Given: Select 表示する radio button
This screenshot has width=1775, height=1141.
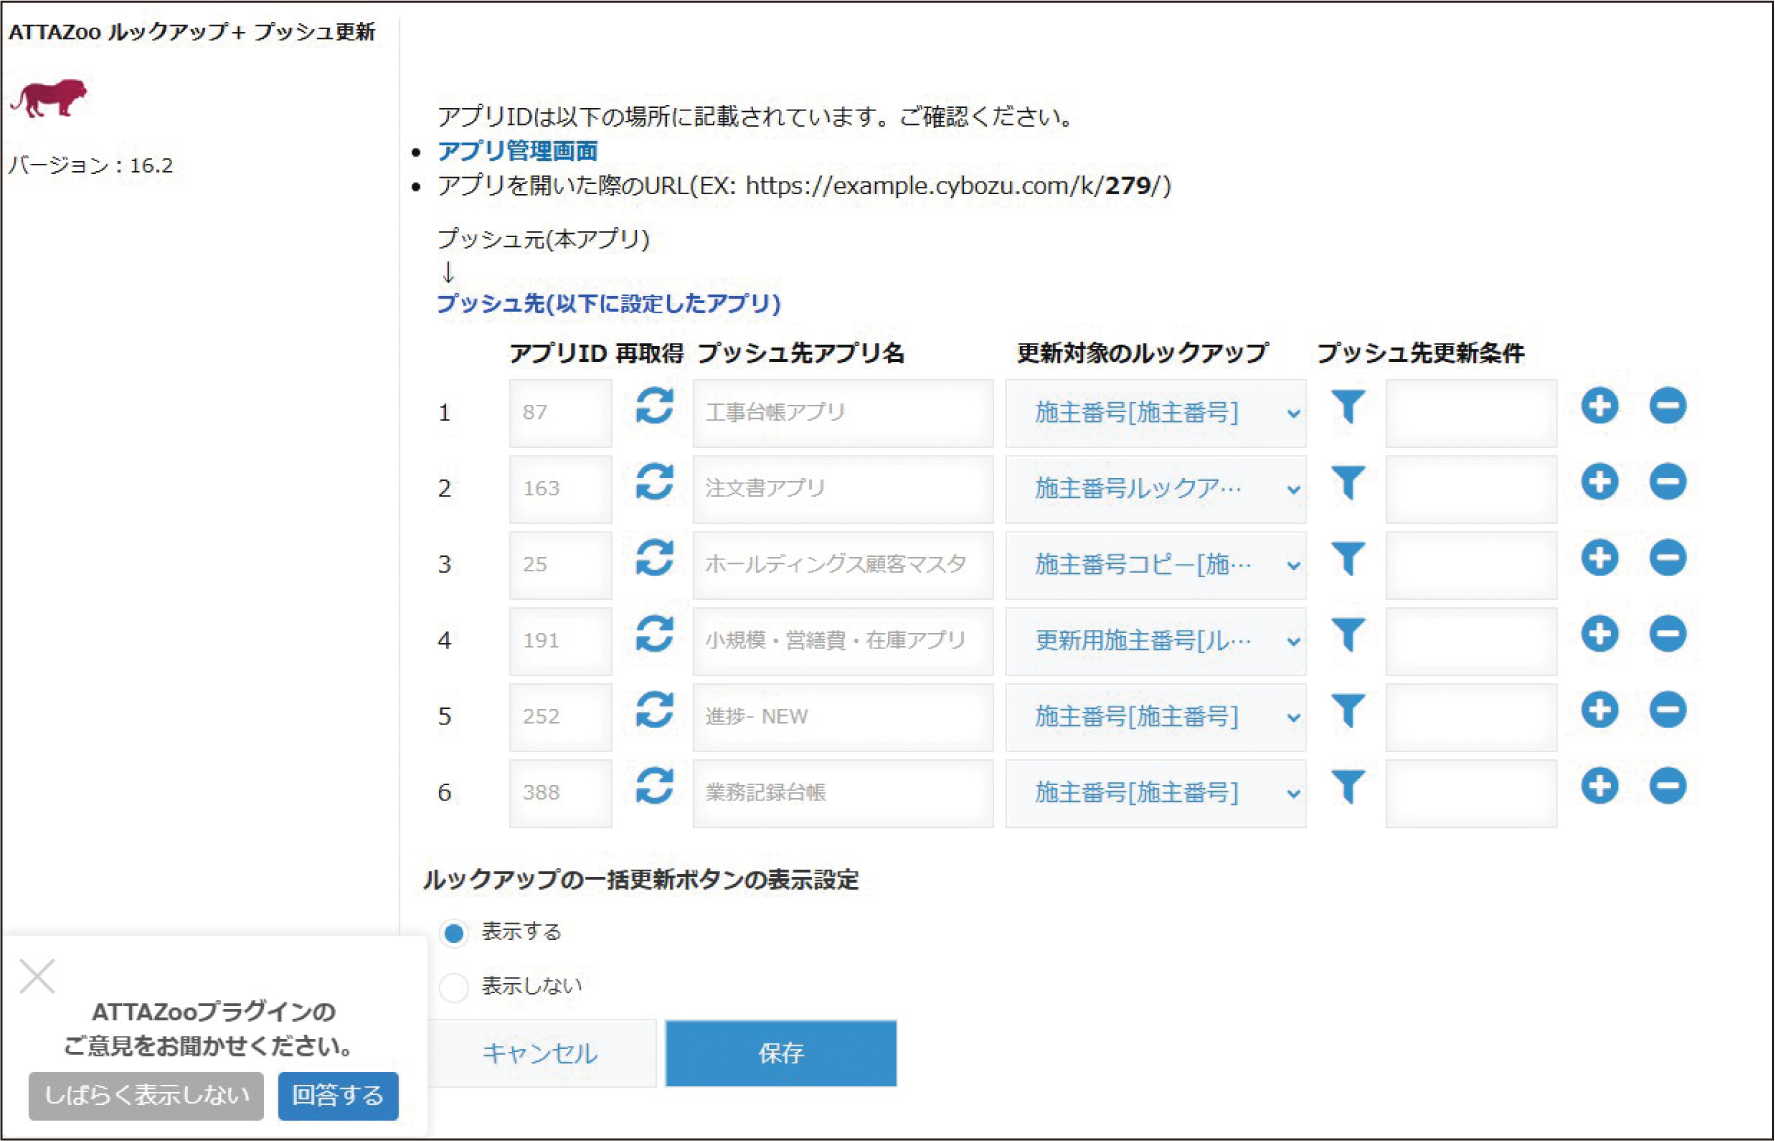Looking at the screenshot, I should 454,933.
